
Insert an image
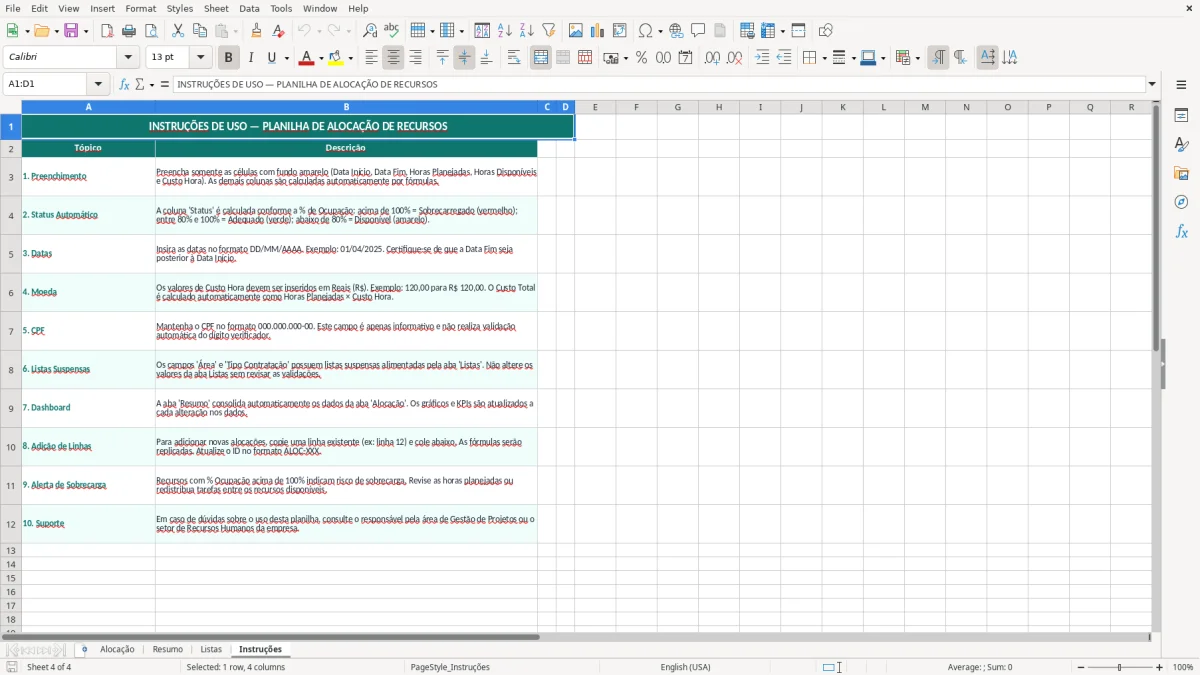[577, 31]
